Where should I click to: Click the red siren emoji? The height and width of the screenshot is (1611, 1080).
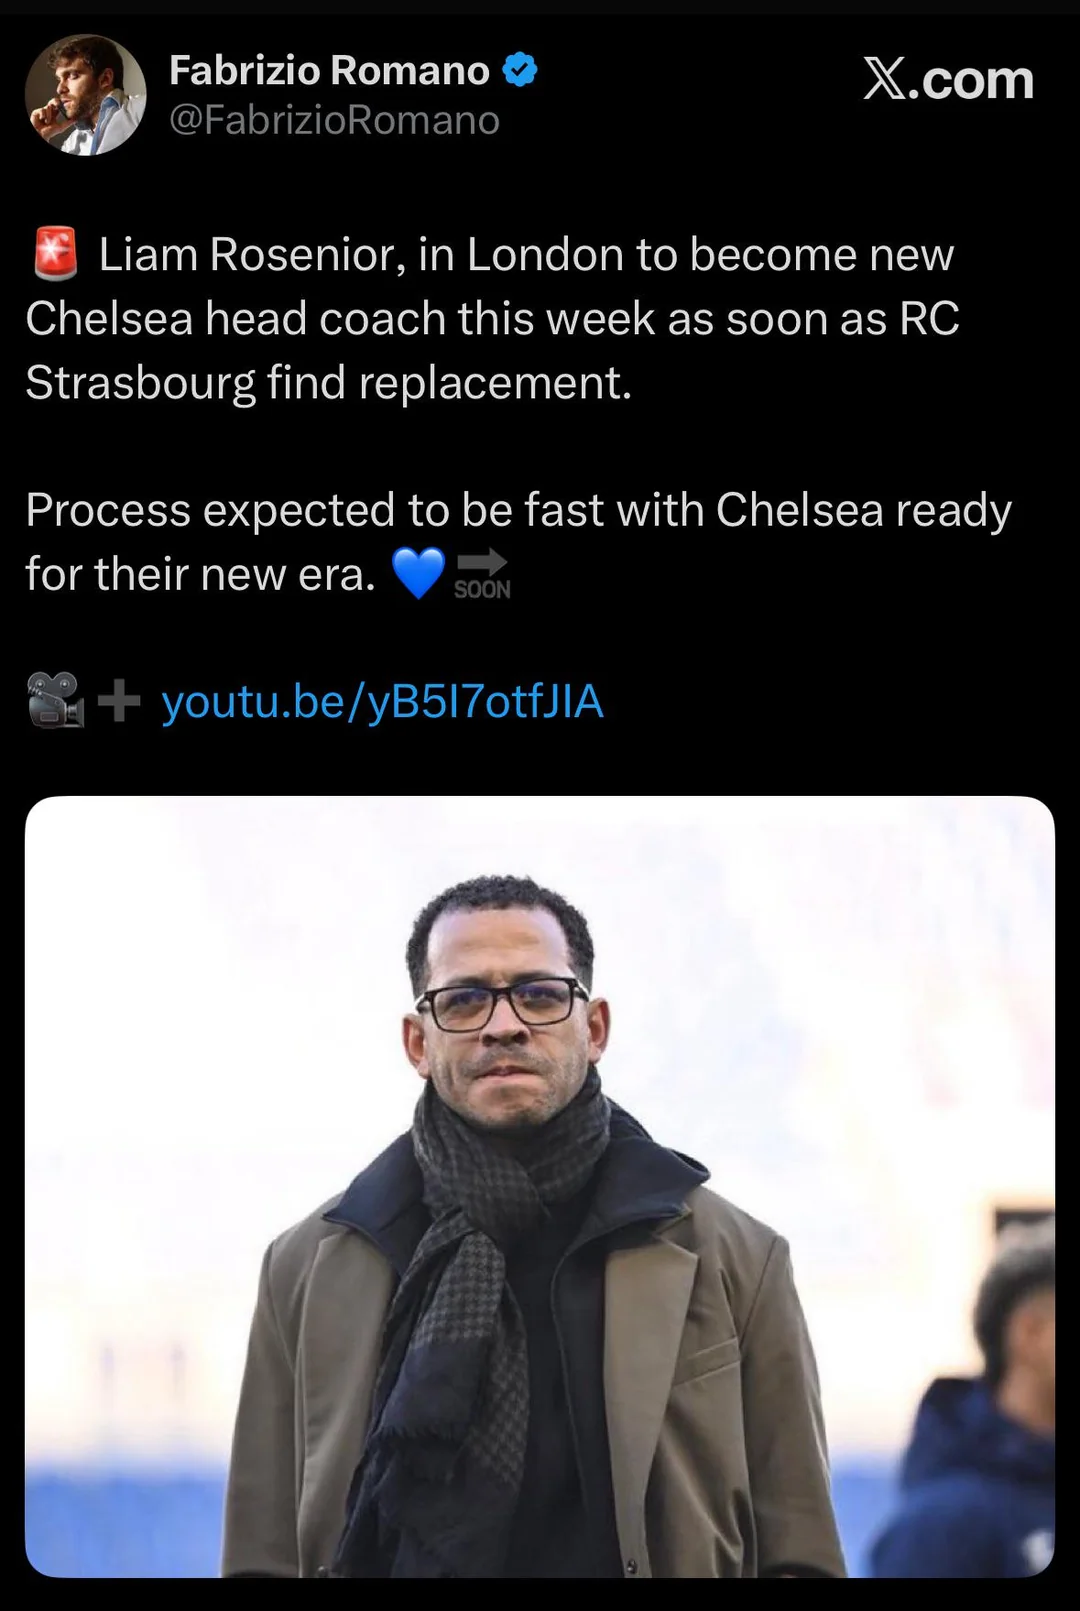coord(56,253)
